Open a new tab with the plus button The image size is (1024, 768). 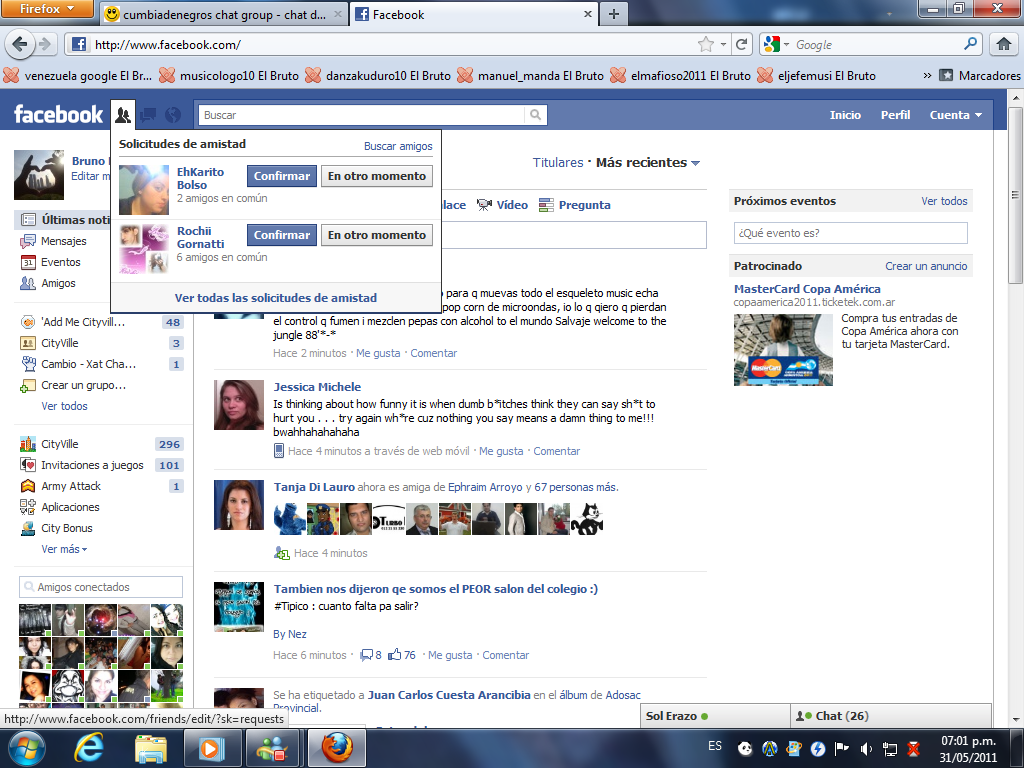pos(614,14)
